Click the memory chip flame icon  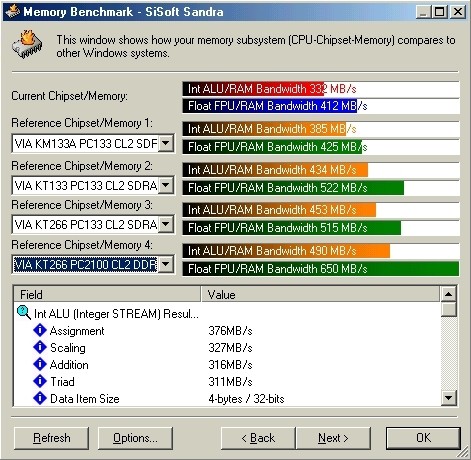(27, 44)
